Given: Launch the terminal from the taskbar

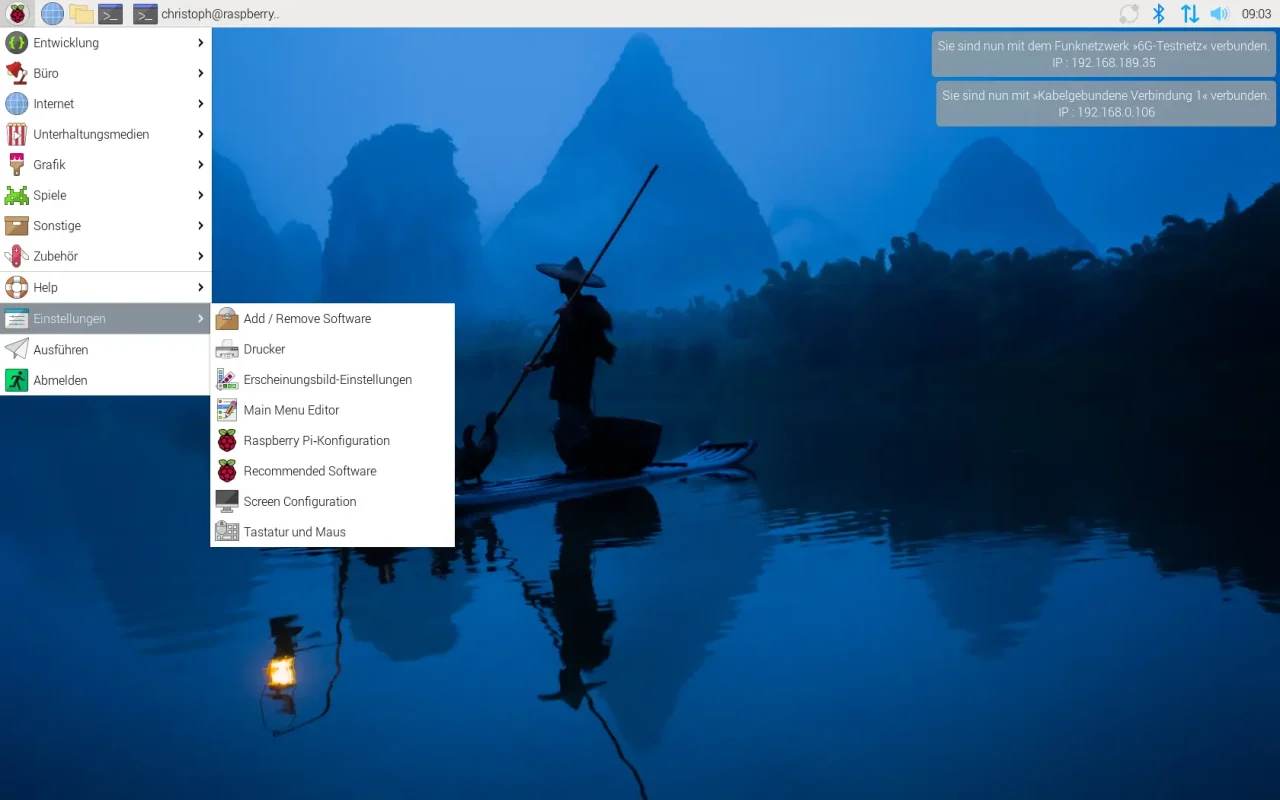Looking at the screenshot, I should pyautogui.click(x=110, y=14).
